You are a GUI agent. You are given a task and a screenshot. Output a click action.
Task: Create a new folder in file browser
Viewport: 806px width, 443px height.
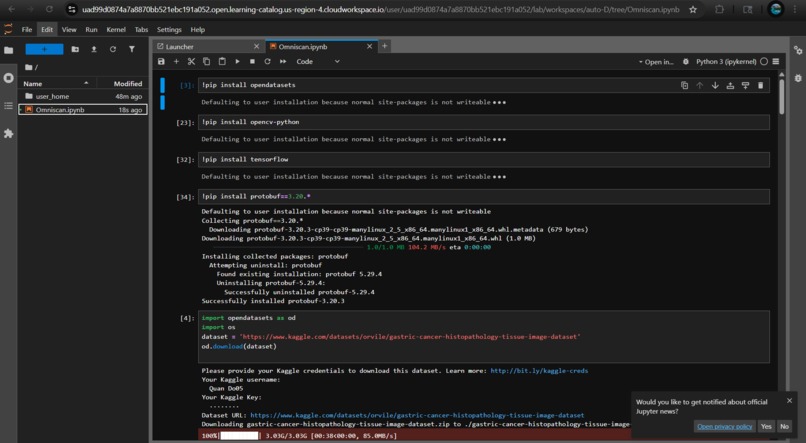pos(75,49)
